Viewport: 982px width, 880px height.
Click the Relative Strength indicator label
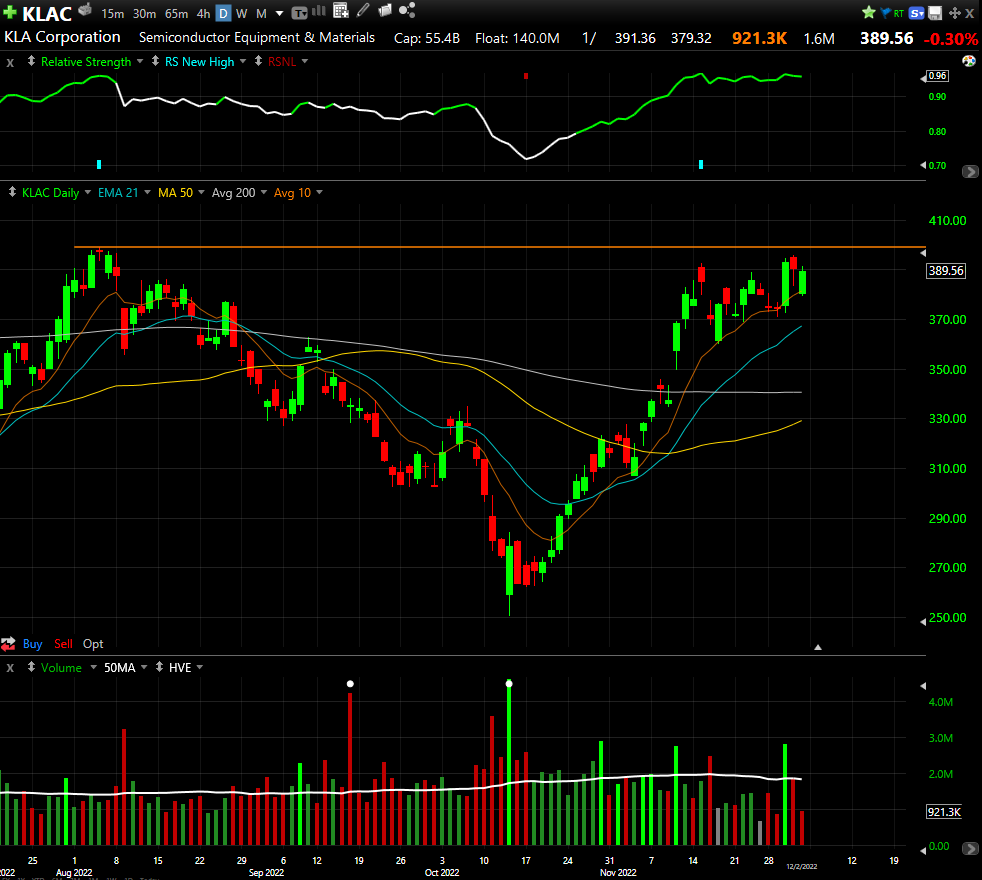coord(86,62)
